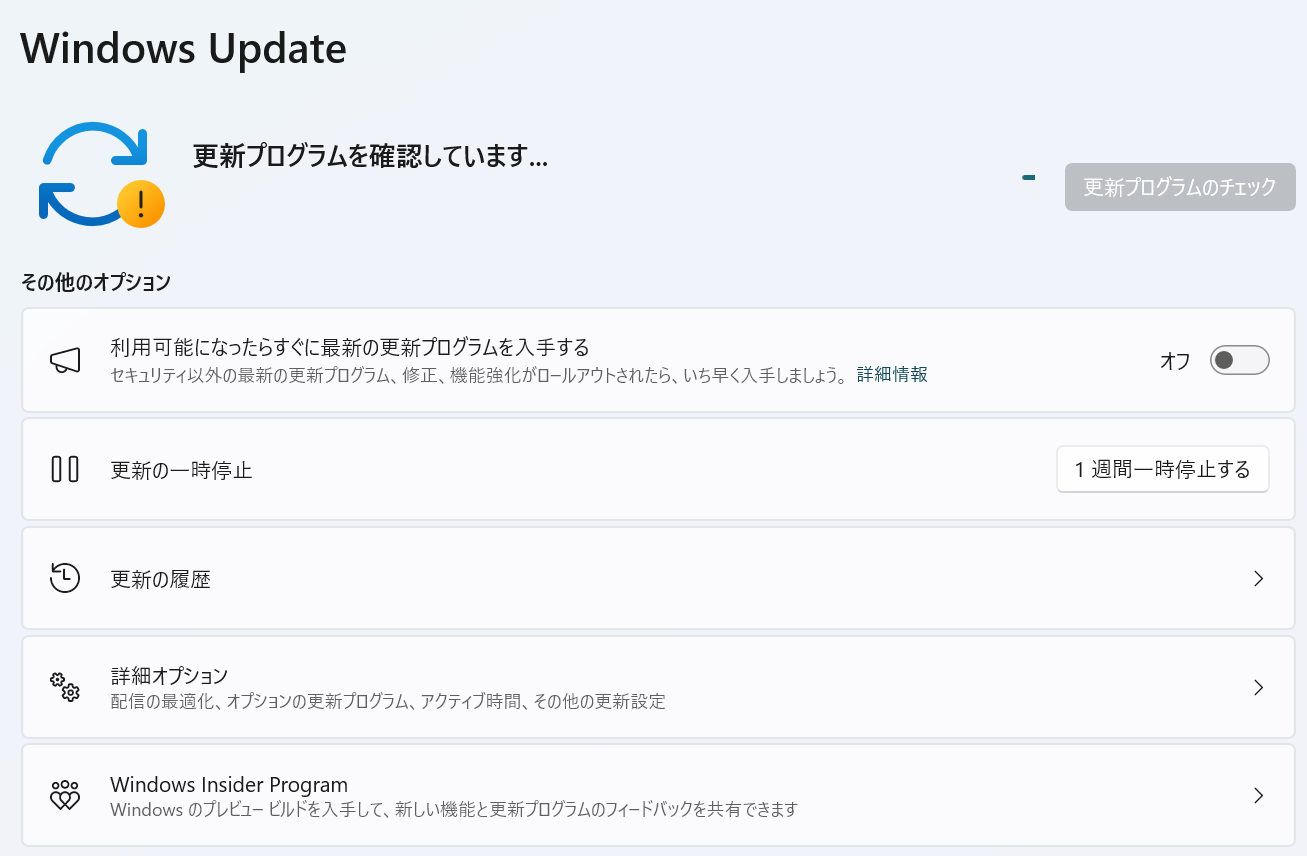The width and height of the screenshot is (1307, 856).
Task: Click the megaphone icon for latest updates
Action: (x=65, y=361)
